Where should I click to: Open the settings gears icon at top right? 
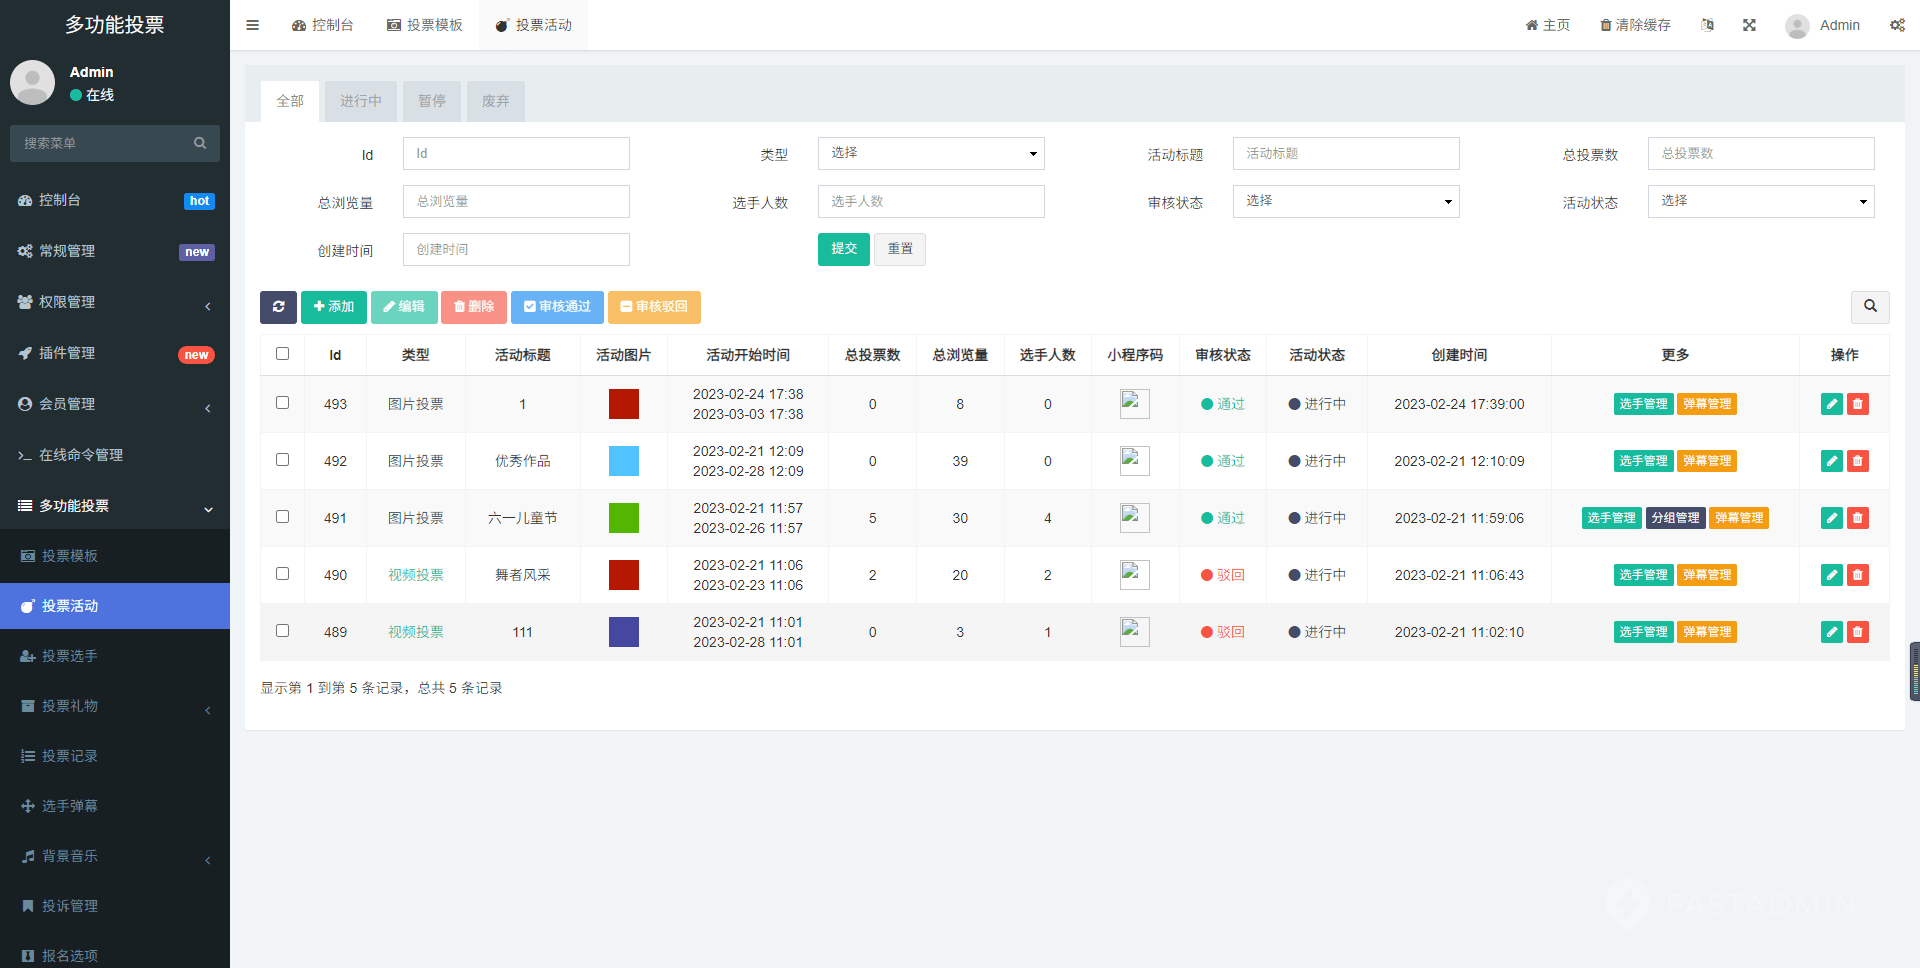tap(1896, 25)
